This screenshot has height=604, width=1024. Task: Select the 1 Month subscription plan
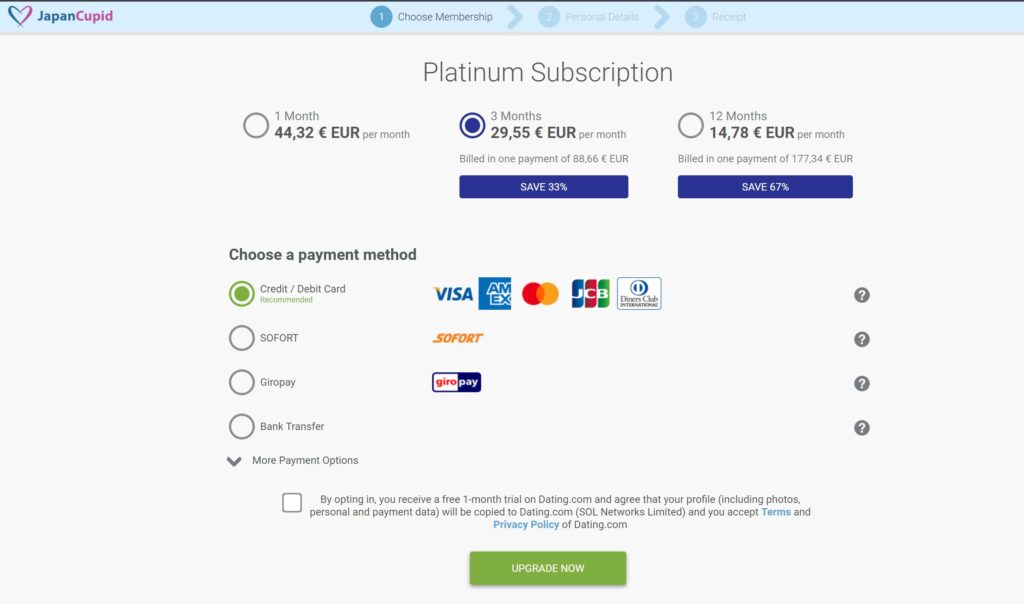coord(256,126)
